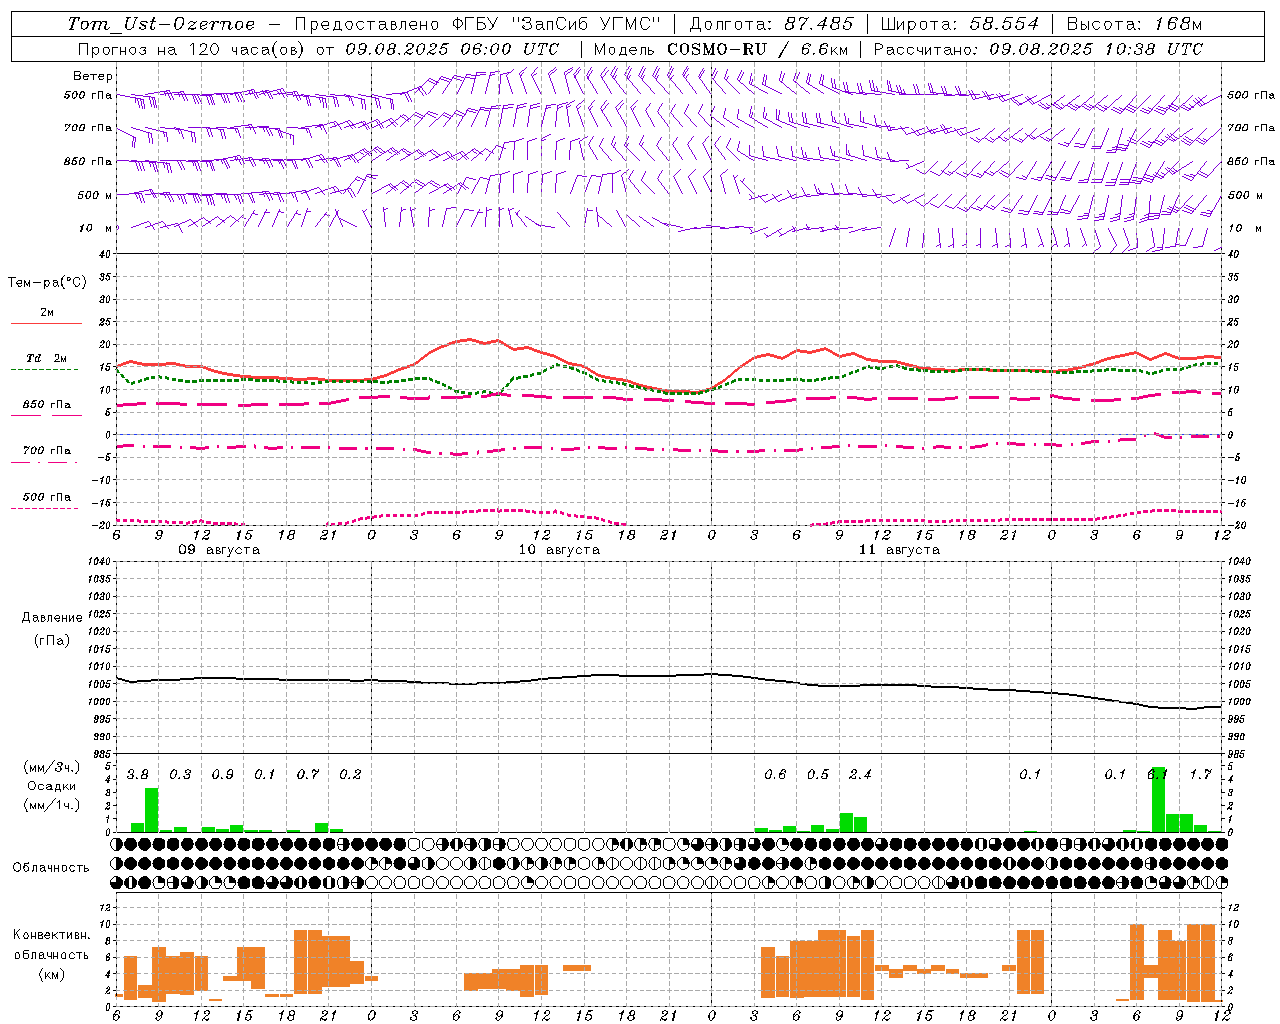The image size is (1280, 1024).
Task: Click the Давление pressure panel label
Action: [x=52, y=618]
